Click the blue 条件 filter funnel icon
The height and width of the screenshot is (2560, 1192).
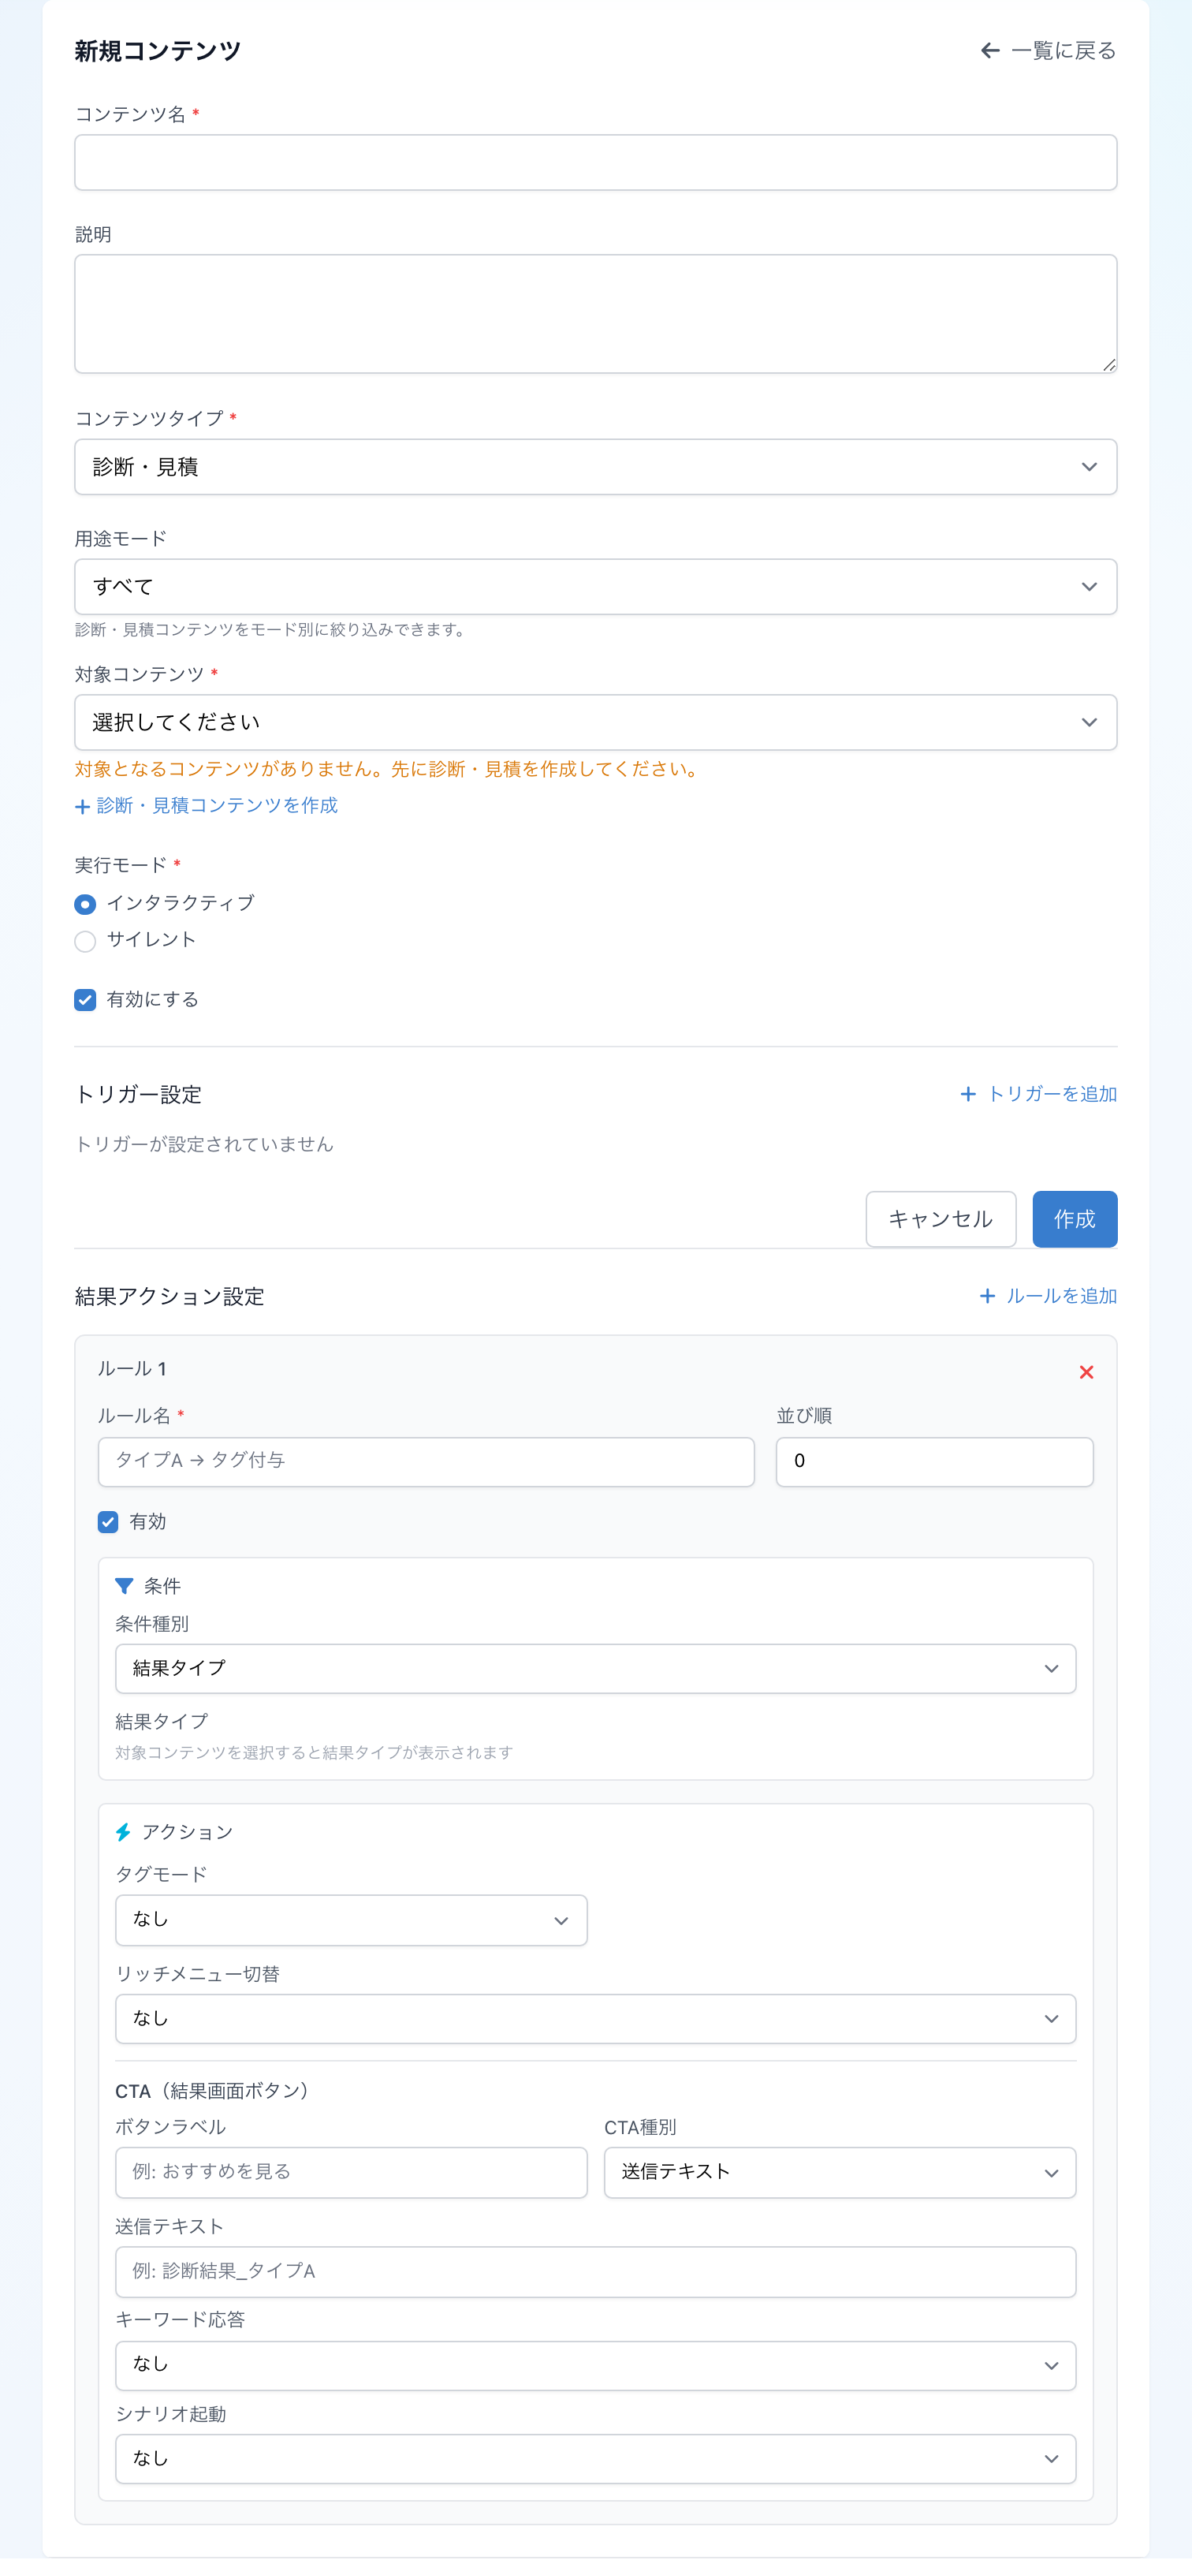[124, 1586]
